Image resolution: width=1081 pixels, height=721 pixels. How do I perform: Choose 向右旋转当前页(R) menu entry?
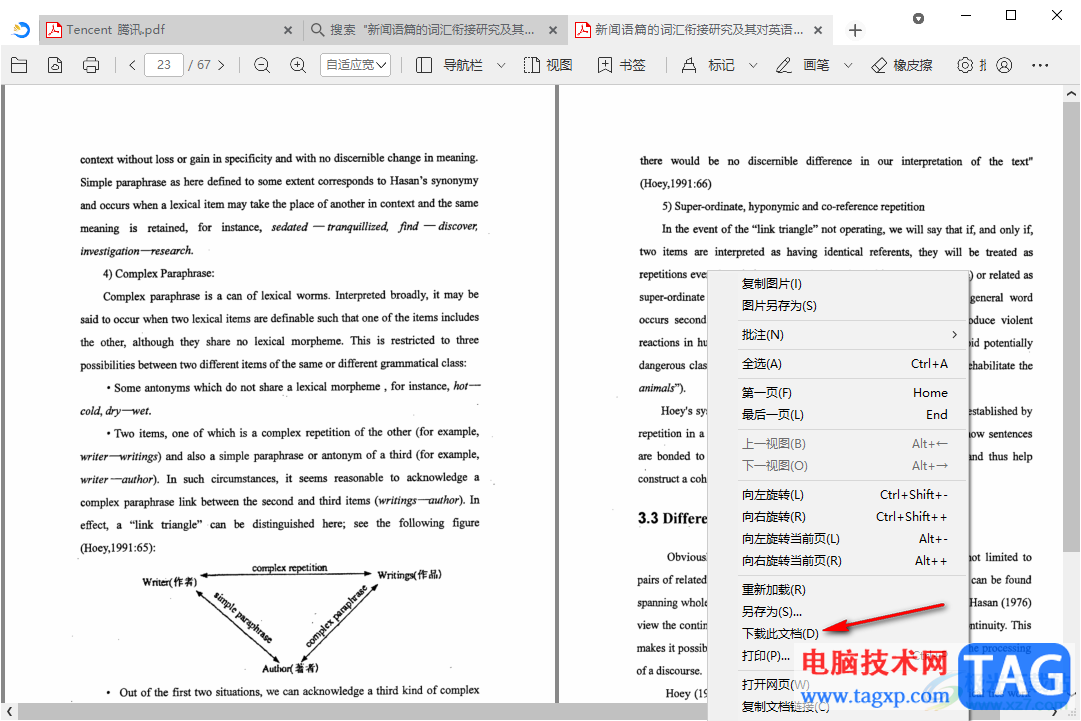click(839, 561)
